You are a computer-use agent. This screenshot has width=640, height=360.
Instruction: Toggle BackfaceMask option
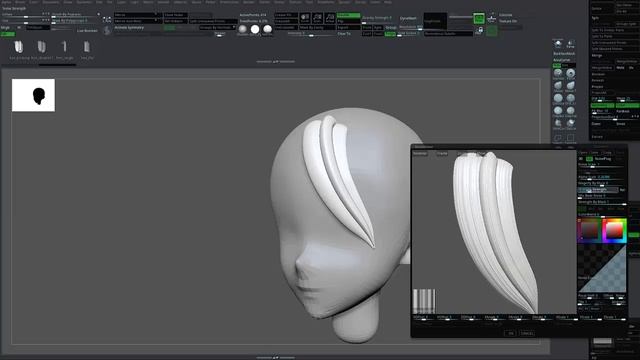click(x=564, y=53)
